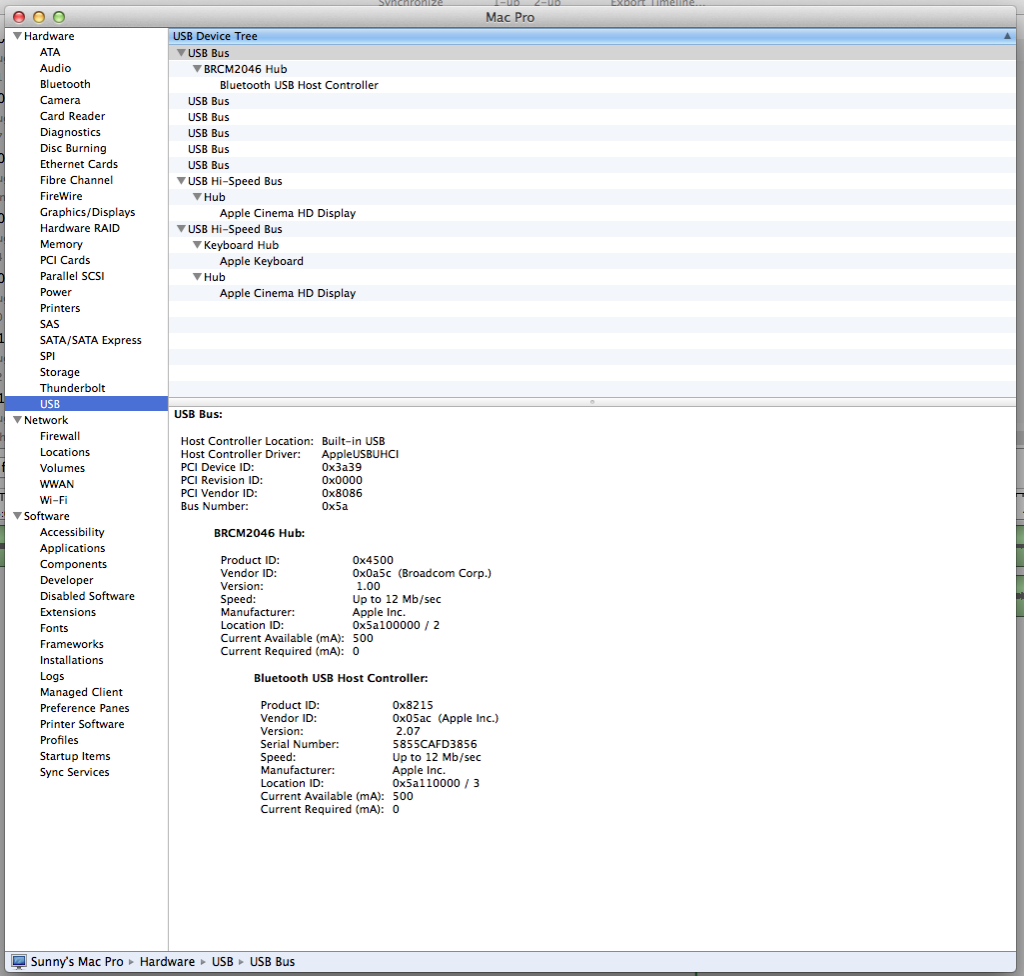
Task: Select Ethernet Cards category
Action: pos(79,164)
